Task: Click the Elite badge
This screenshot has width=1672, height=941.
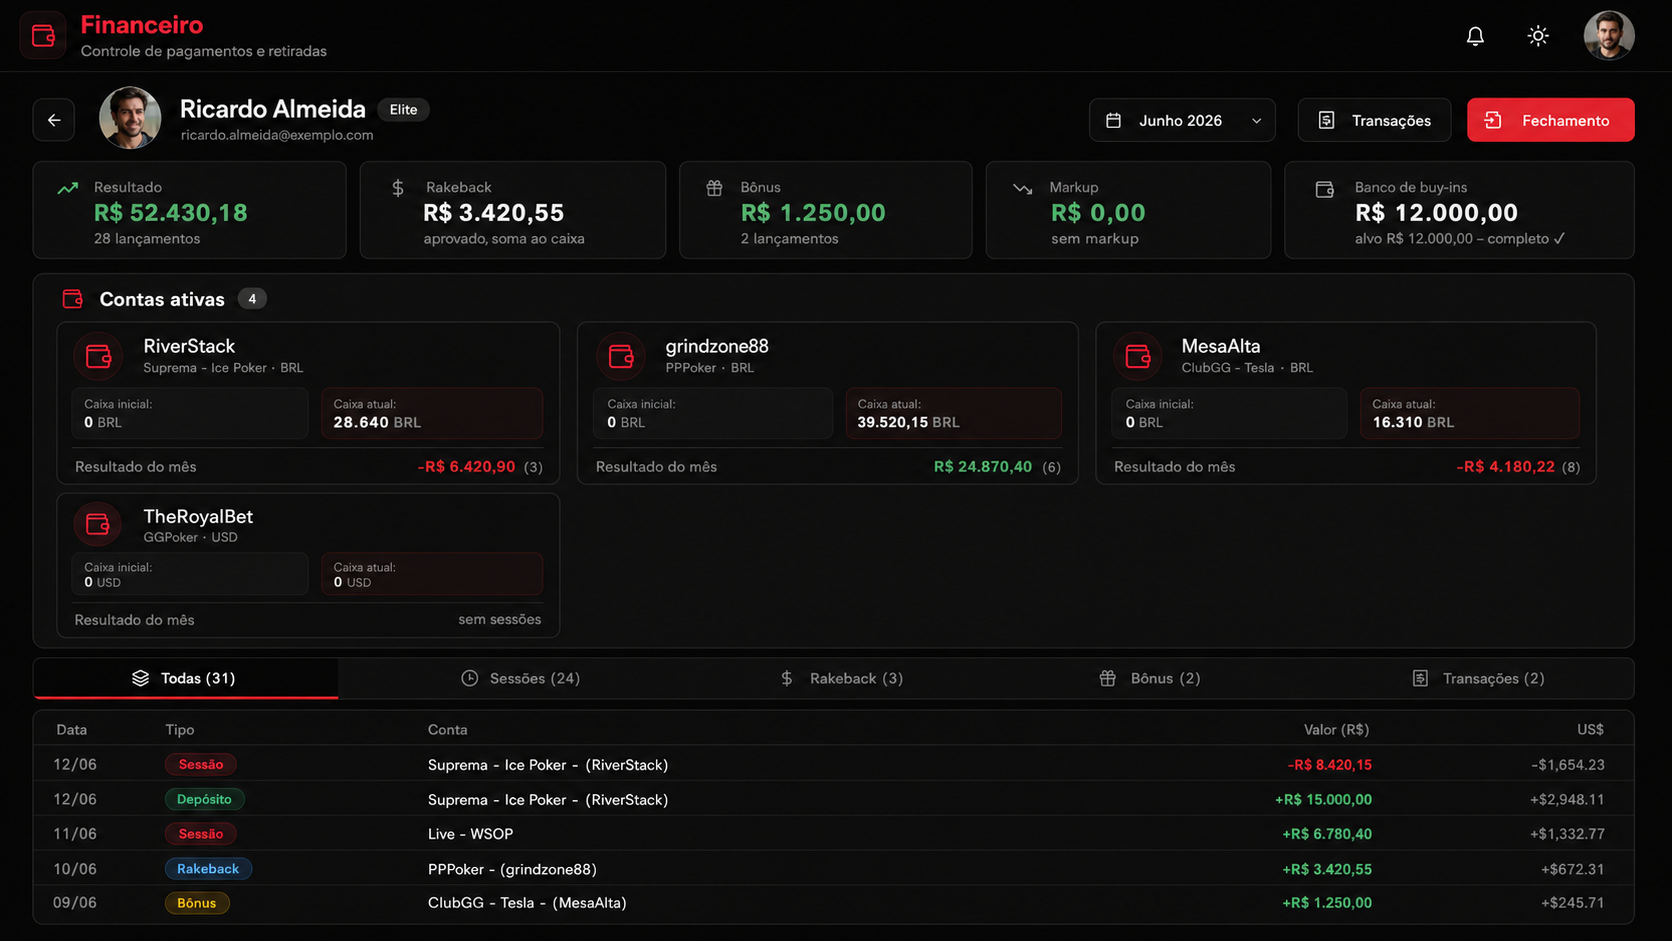Action: click(403, 110)
